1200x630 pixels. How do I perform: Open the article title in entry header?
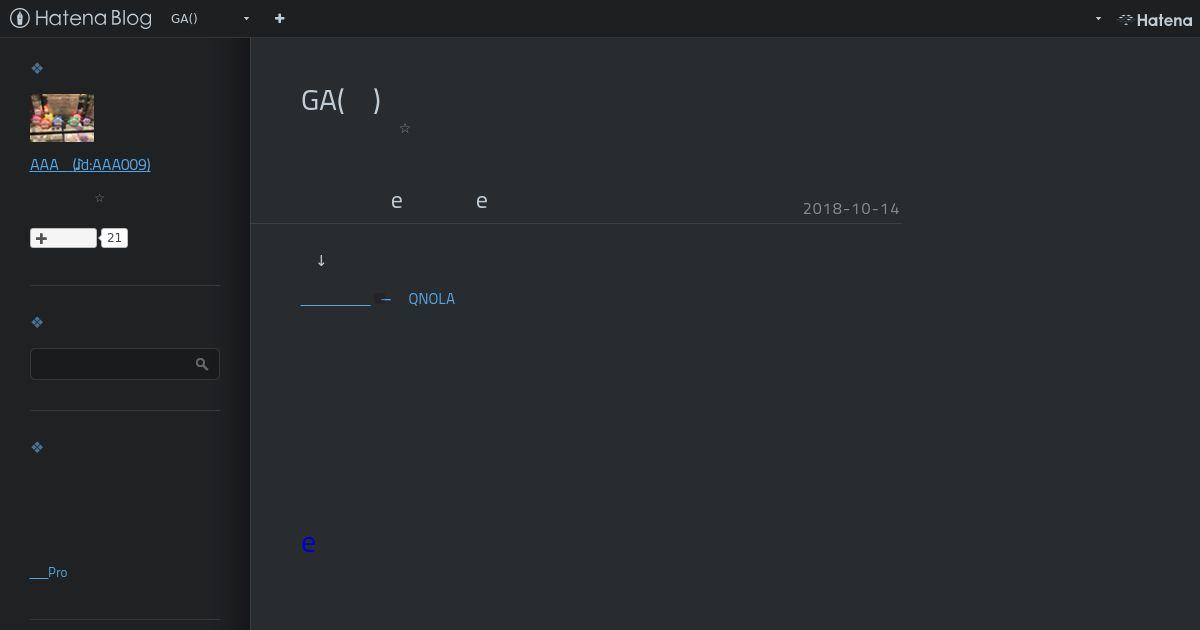[x=439, y=201]
